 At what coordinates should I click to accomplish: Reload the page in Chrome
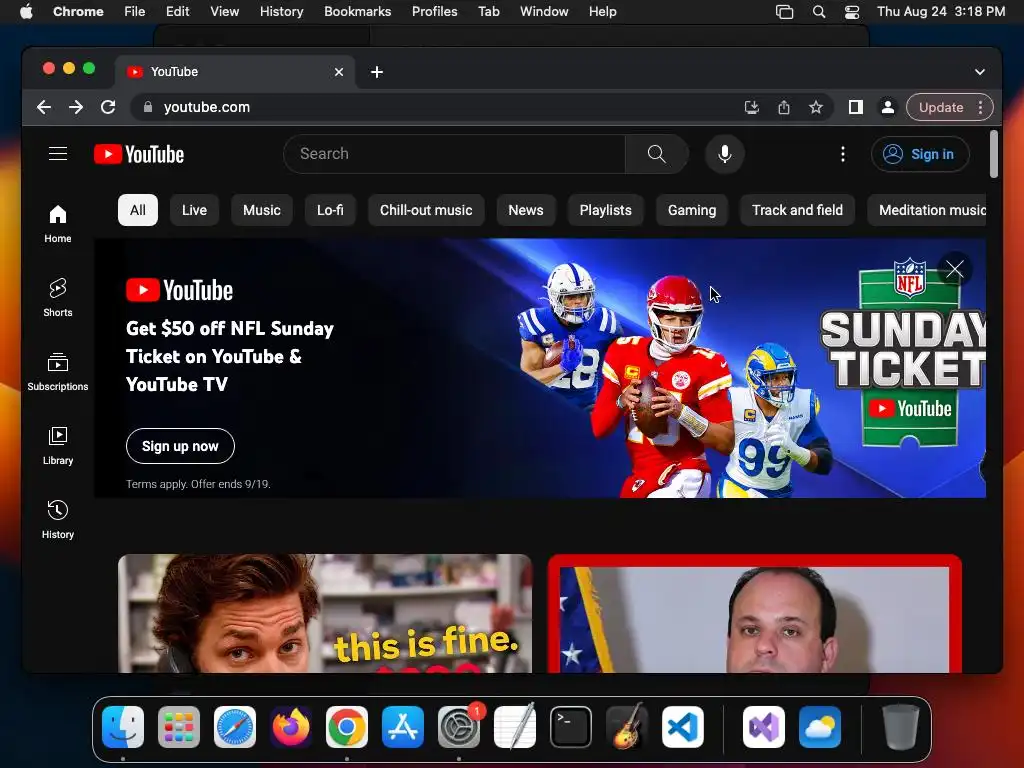(108, 107)
